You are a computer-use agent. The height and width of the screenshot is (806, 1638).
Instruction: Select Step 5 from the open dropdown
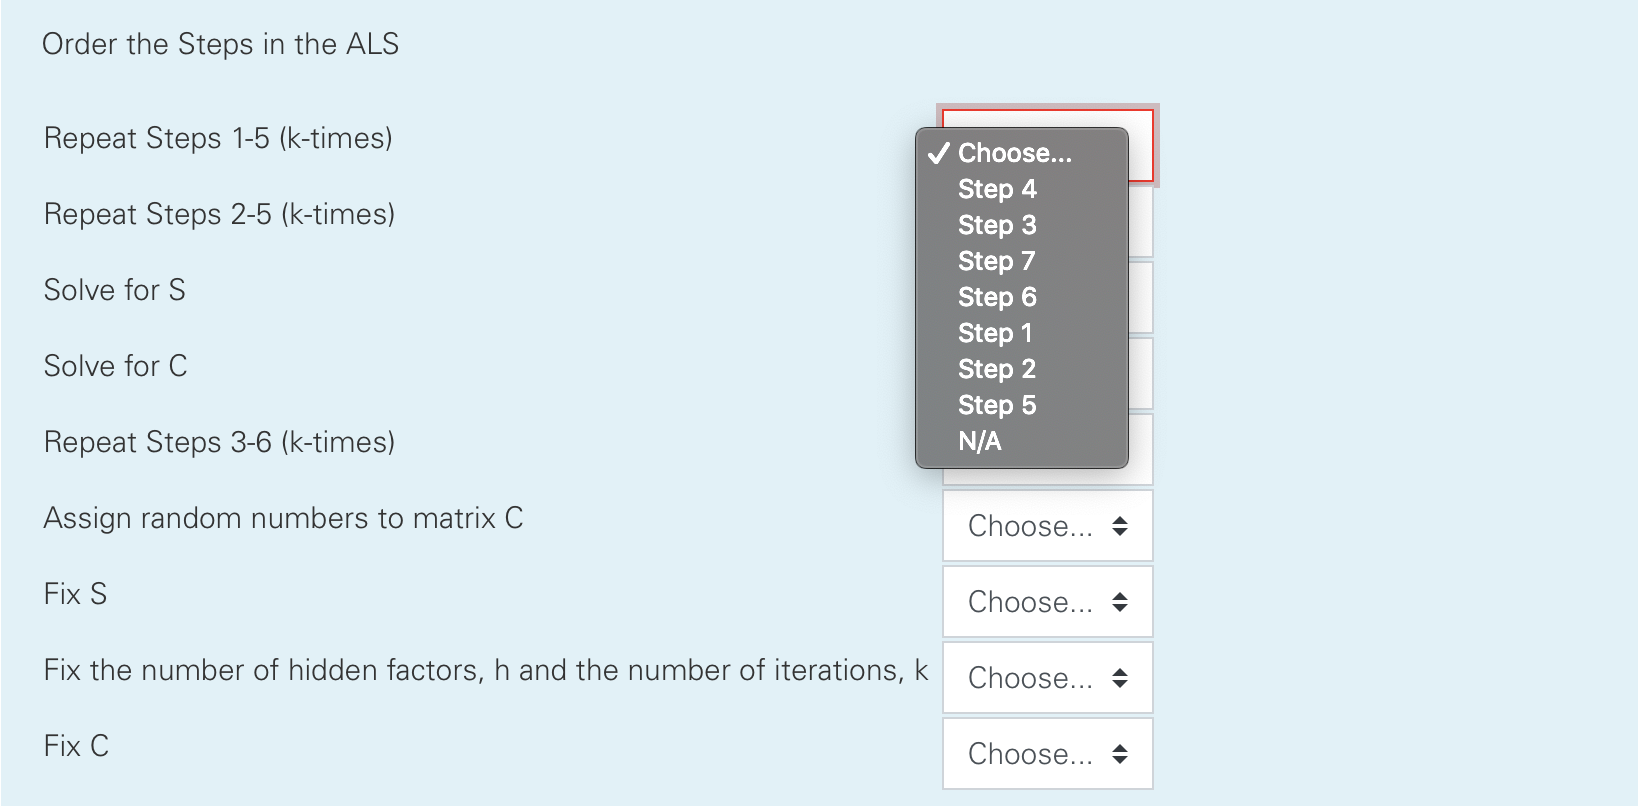coord(995,405)
